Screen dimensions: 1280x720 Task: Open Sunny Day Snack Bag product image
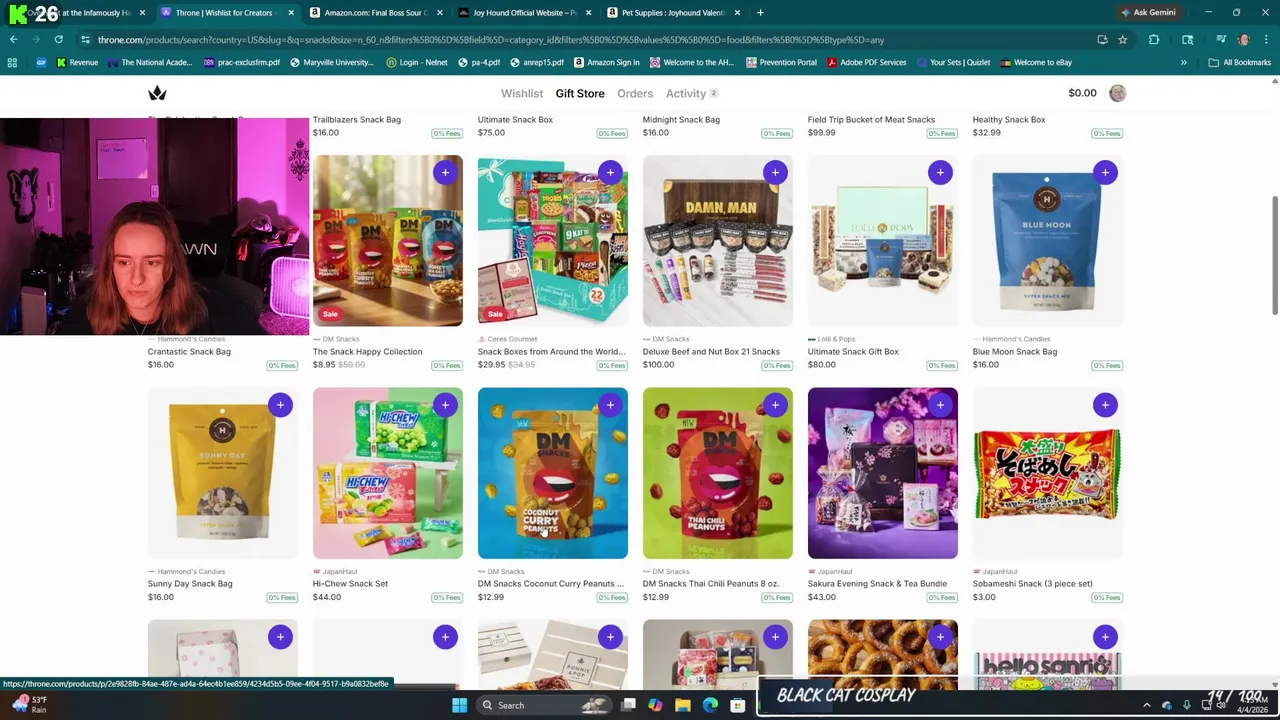tap(222, 473)
